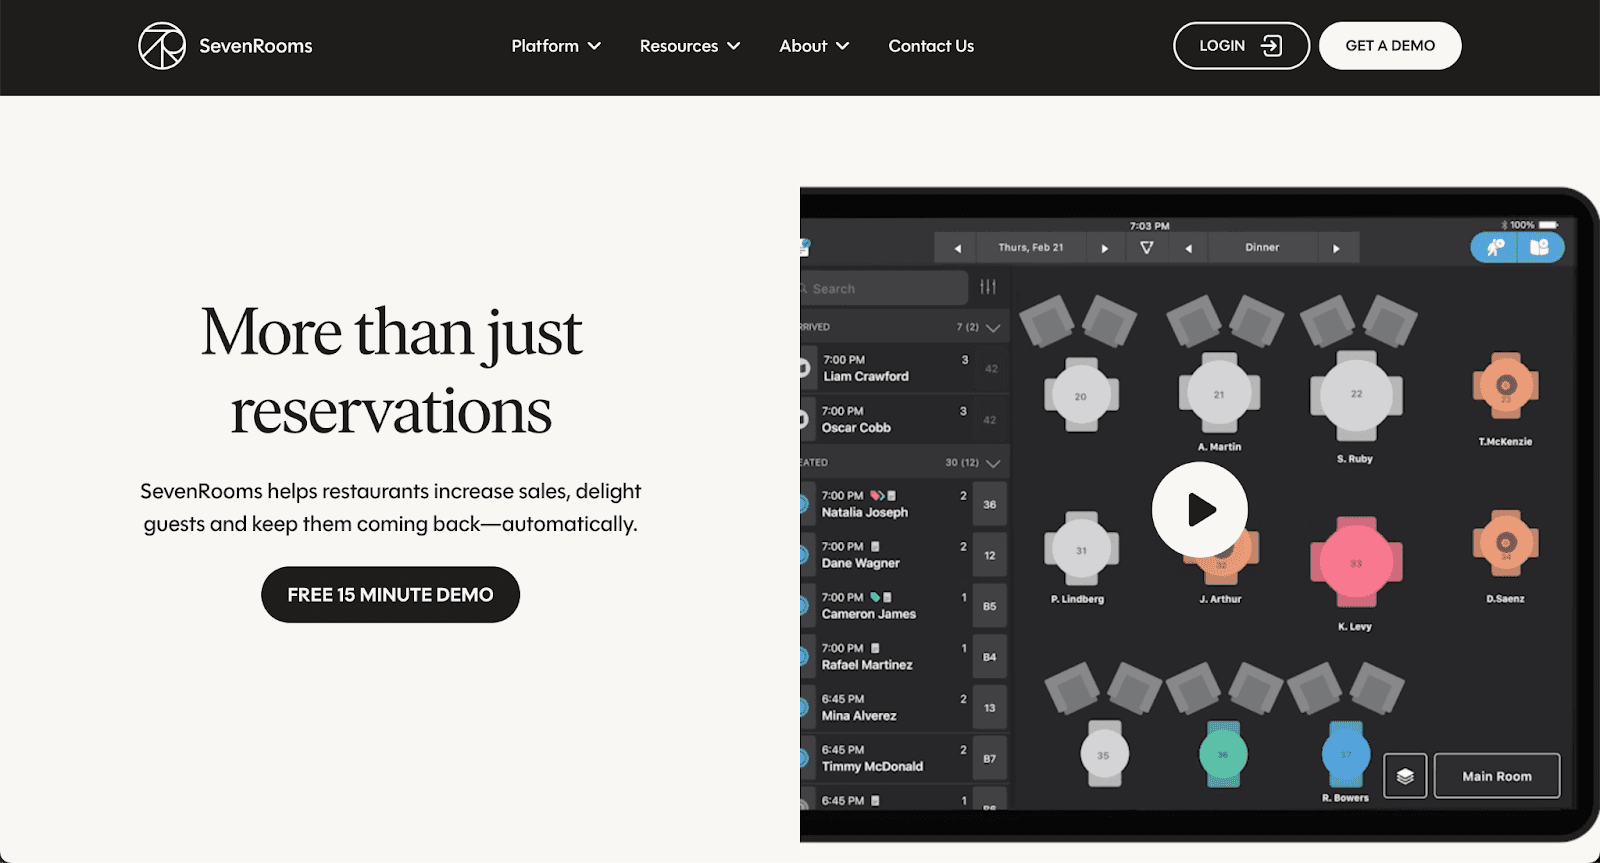Open the list filter sliders icon
This screenshot has width=1600, height=863.
point(988,287)
